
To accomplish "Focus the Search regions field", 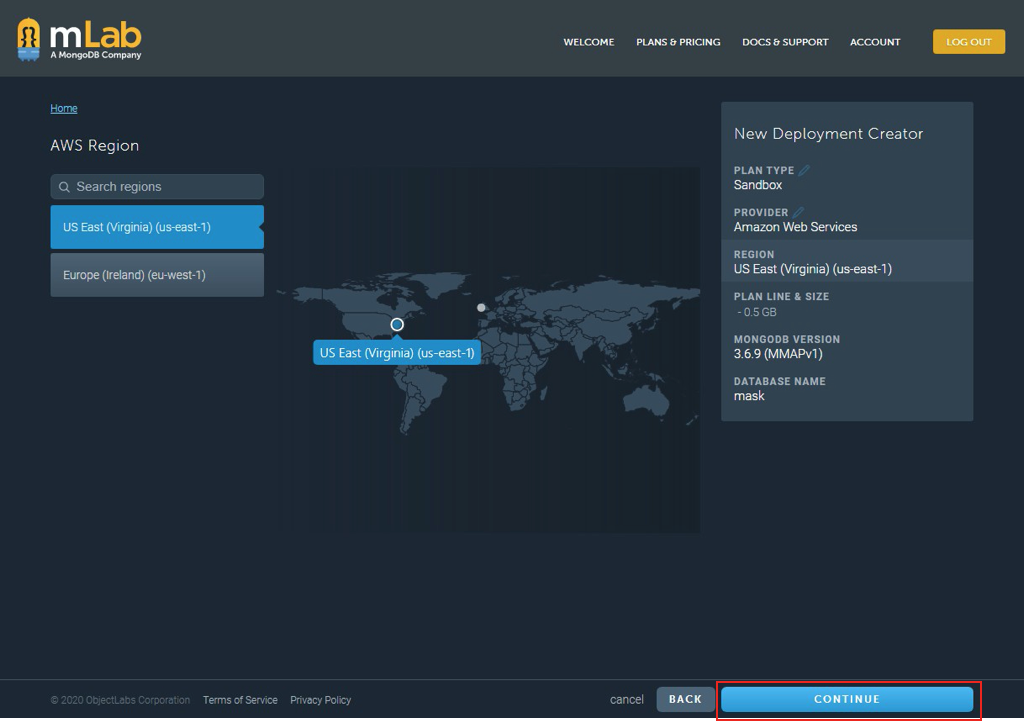I will 157,187.
